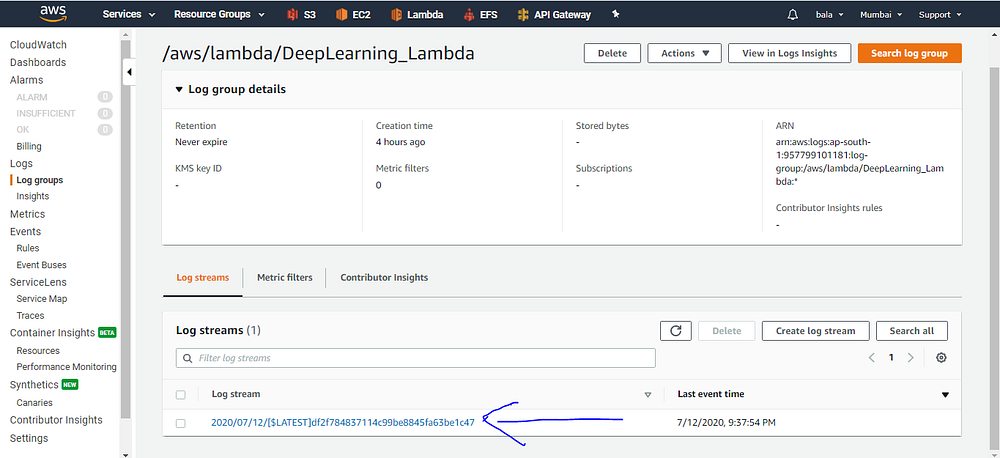
Task: Open the API Gateway shortcut
Action: [x=554, y=14]
